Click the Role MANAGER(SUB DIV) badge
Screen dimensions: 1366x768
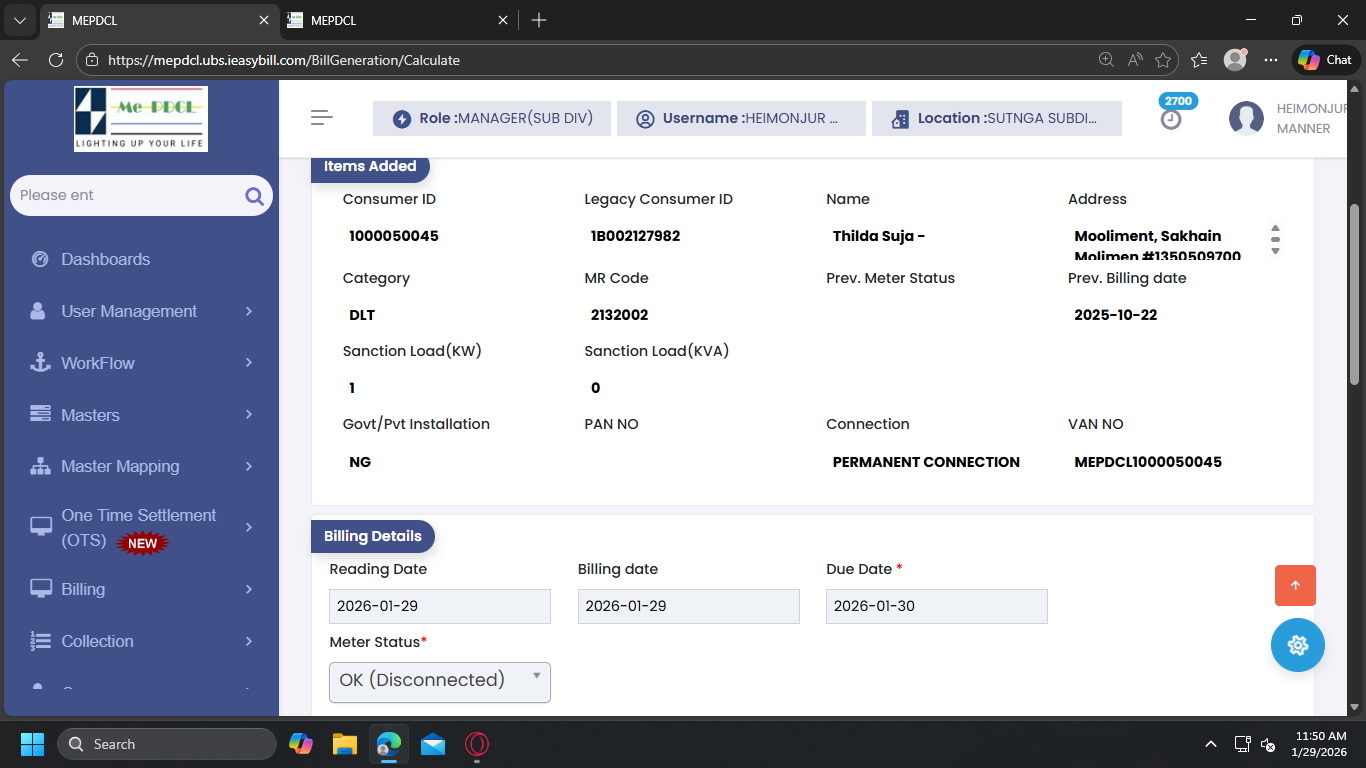(492, 118)
